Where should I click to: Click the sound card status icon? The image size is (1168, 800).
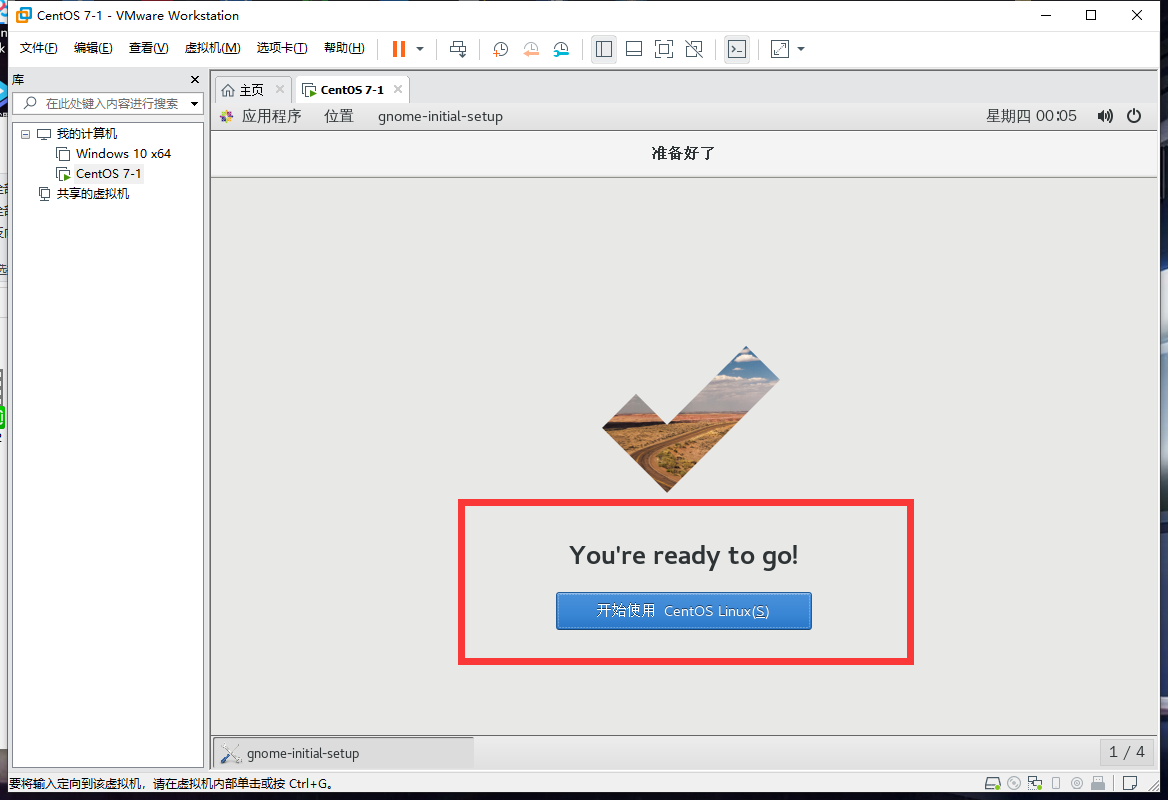[x=1077, y=784]
